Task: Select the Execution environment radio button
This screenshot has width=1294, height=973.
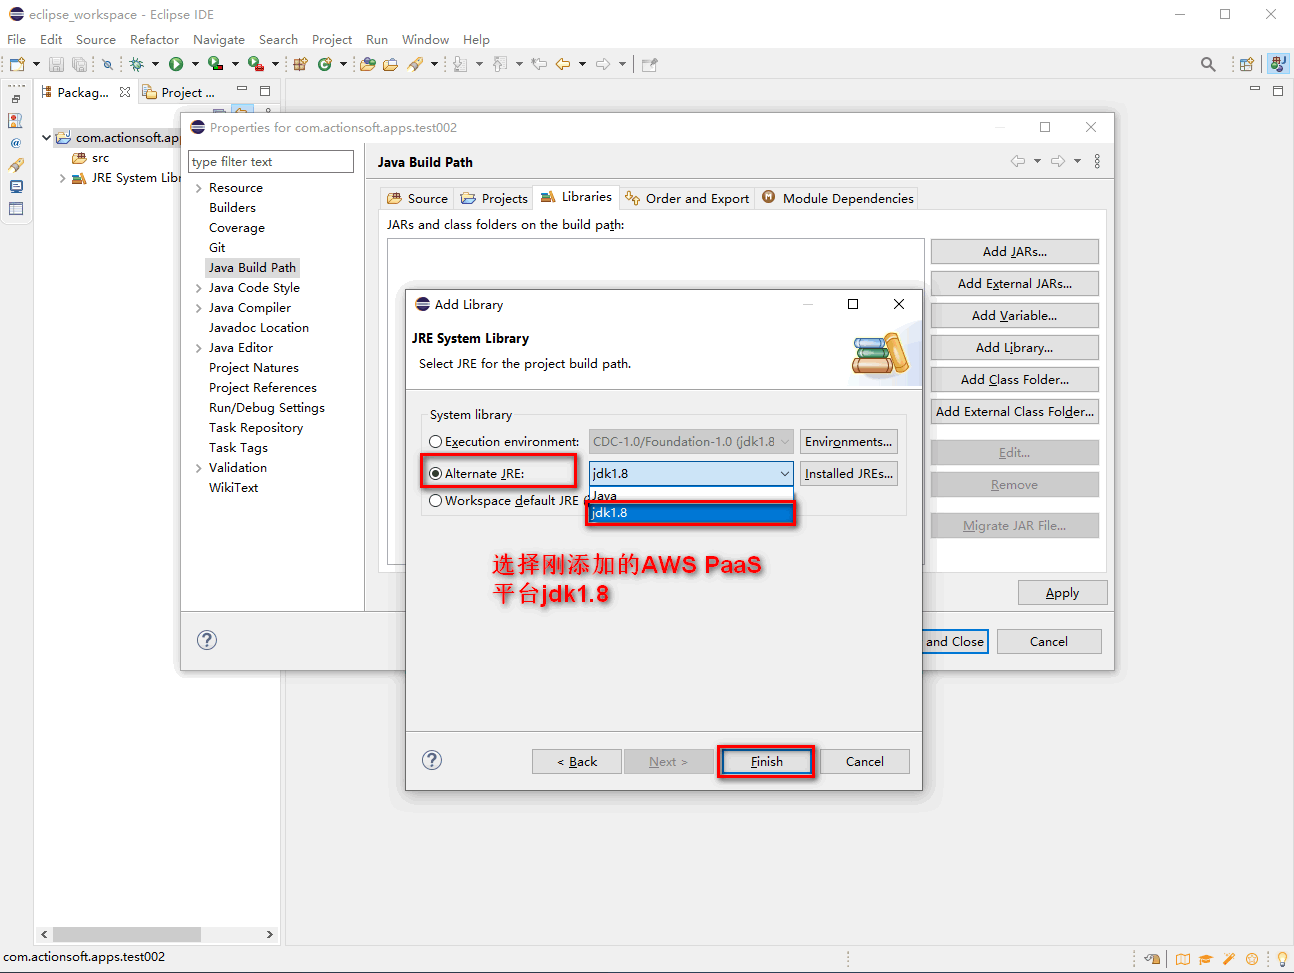Action: coord(436,442)
